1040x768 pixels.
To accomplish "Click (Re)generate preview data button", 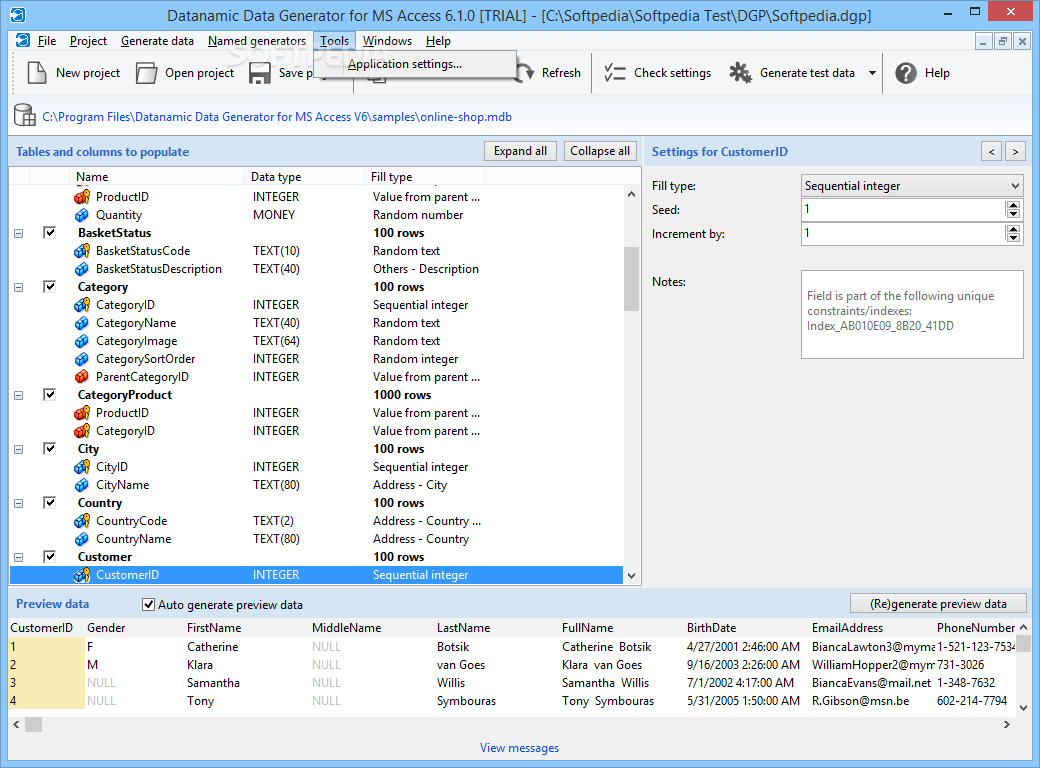I will (938, 604).
